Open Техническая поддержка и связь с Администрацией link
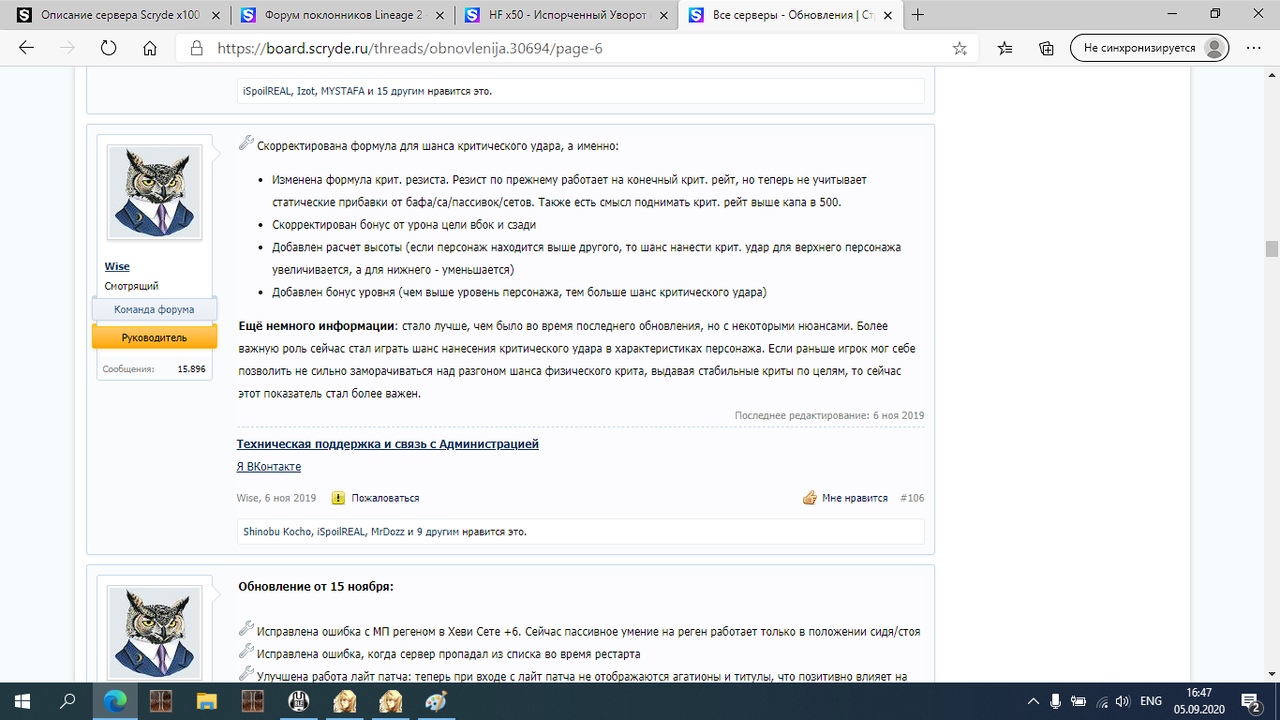Screen dimensions: 1280x720 387,444
